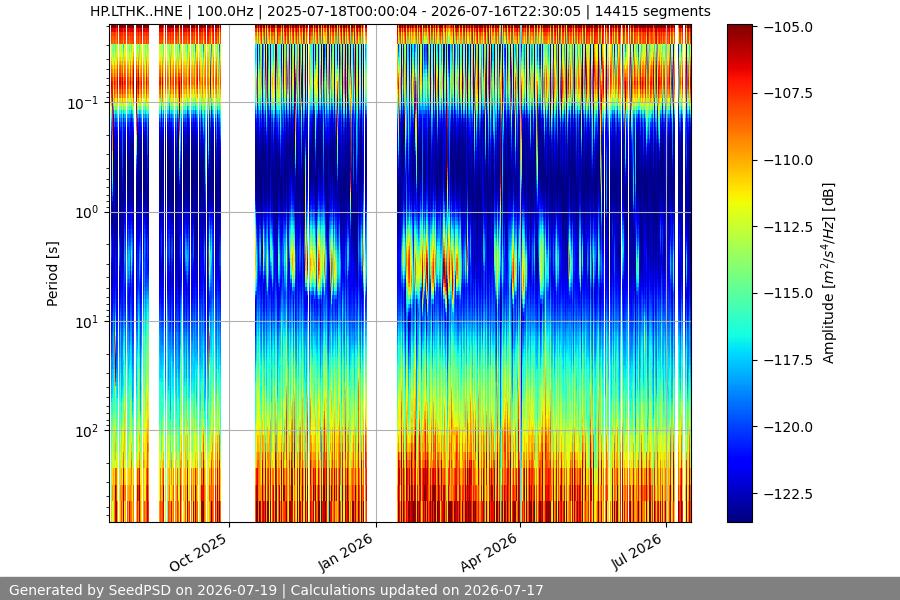Click the 10¹ period tick label

pyautogui.click(x=87, y=322)
